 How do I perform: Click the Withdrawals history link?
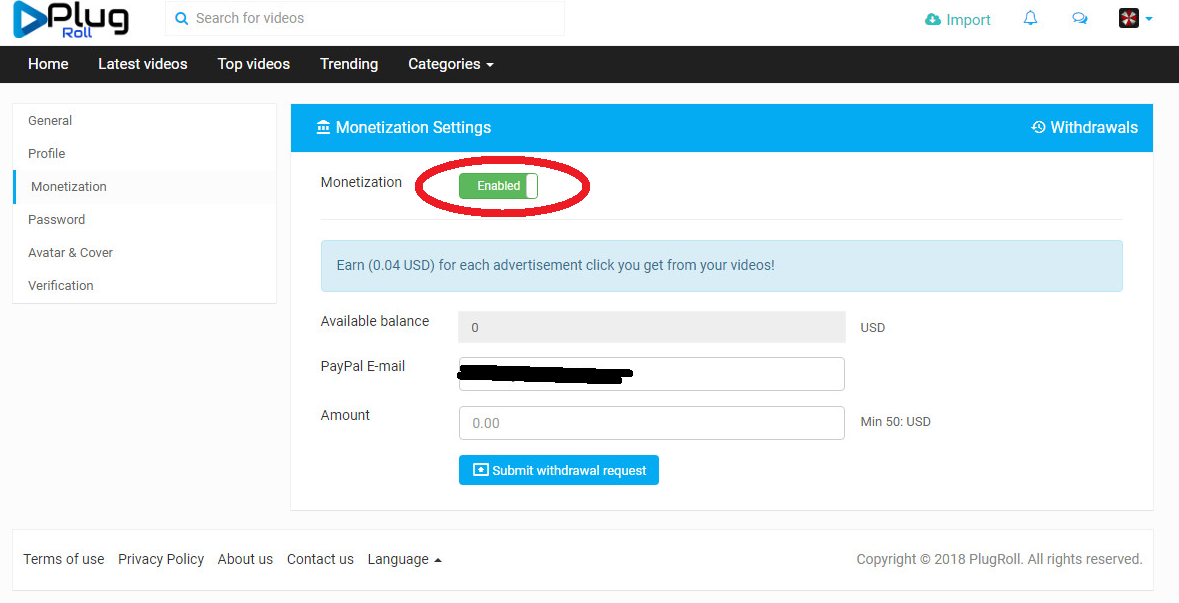coord(1085,128)
